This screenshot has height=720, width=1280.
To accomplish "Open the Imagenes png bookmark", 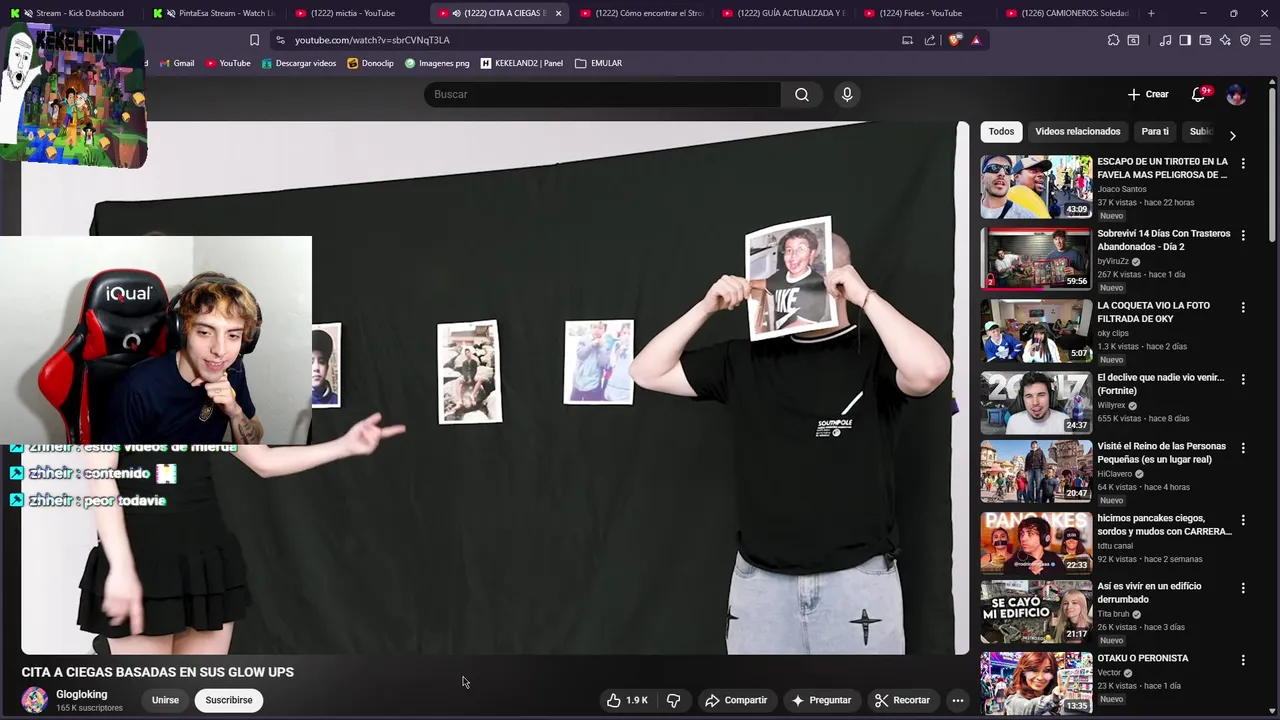I will point(437,63).
